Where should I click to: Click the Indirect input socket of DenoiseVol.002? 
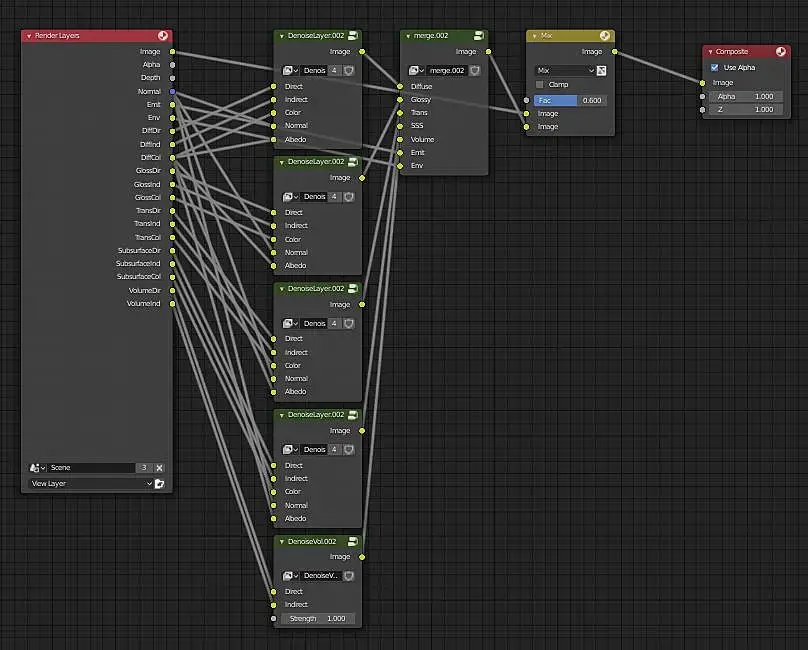tap(274, 605)
